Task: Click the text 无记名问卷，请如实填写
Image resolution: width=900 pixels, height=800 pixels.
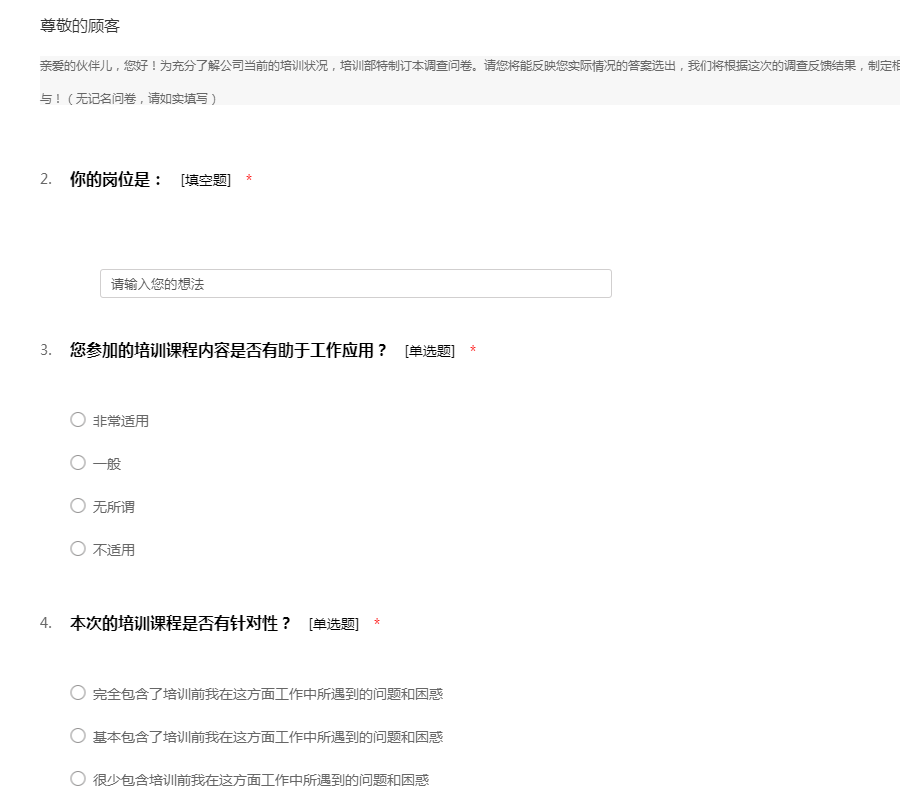Action: (142, 99)
